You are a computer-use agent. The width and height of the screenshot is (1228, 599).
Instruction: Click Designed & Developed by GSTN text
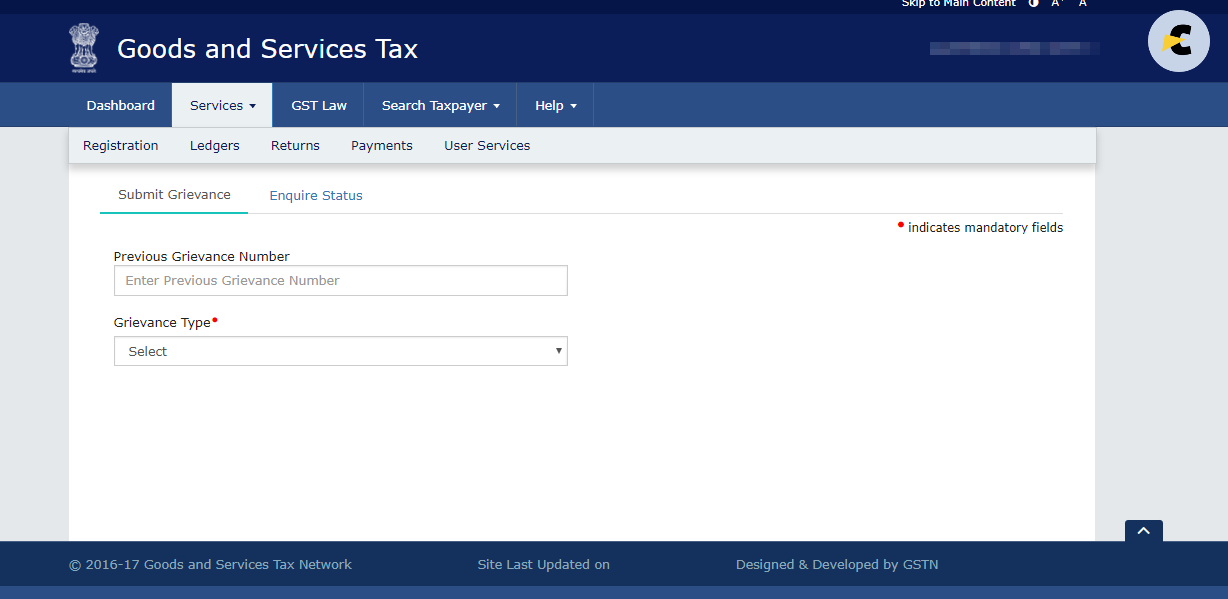coord(837,565)
